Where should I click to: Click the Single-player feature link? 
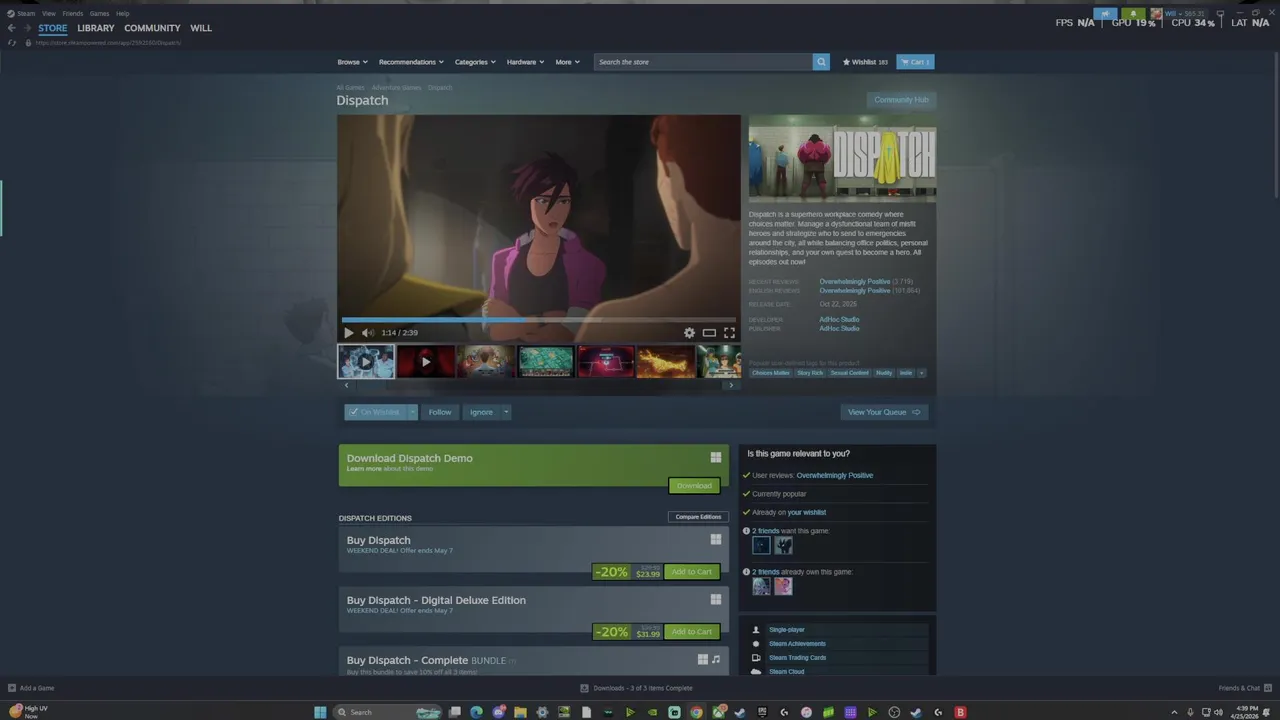787,630
